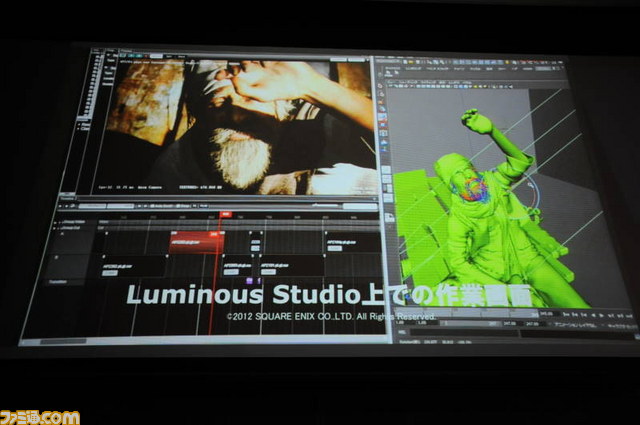640x425 pixels.
Task: Select the red highlighted clip on track A
Action: tap(196, 243)
